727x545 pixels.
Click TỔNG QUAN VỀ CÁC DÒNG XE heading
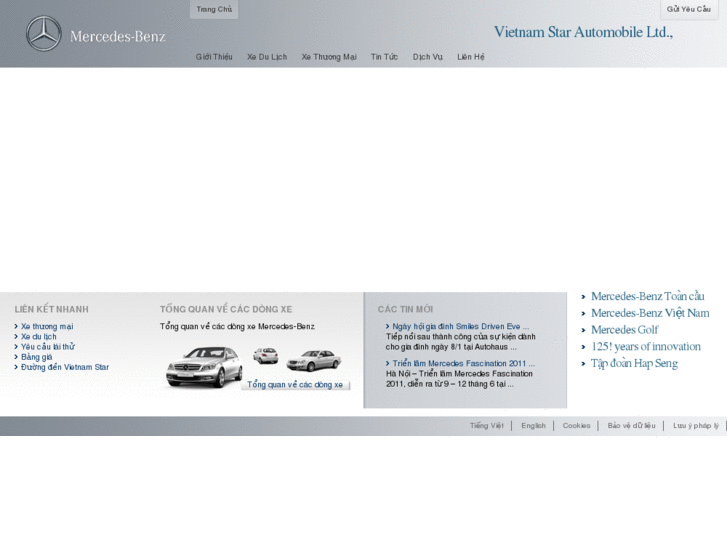coord(226,309)
